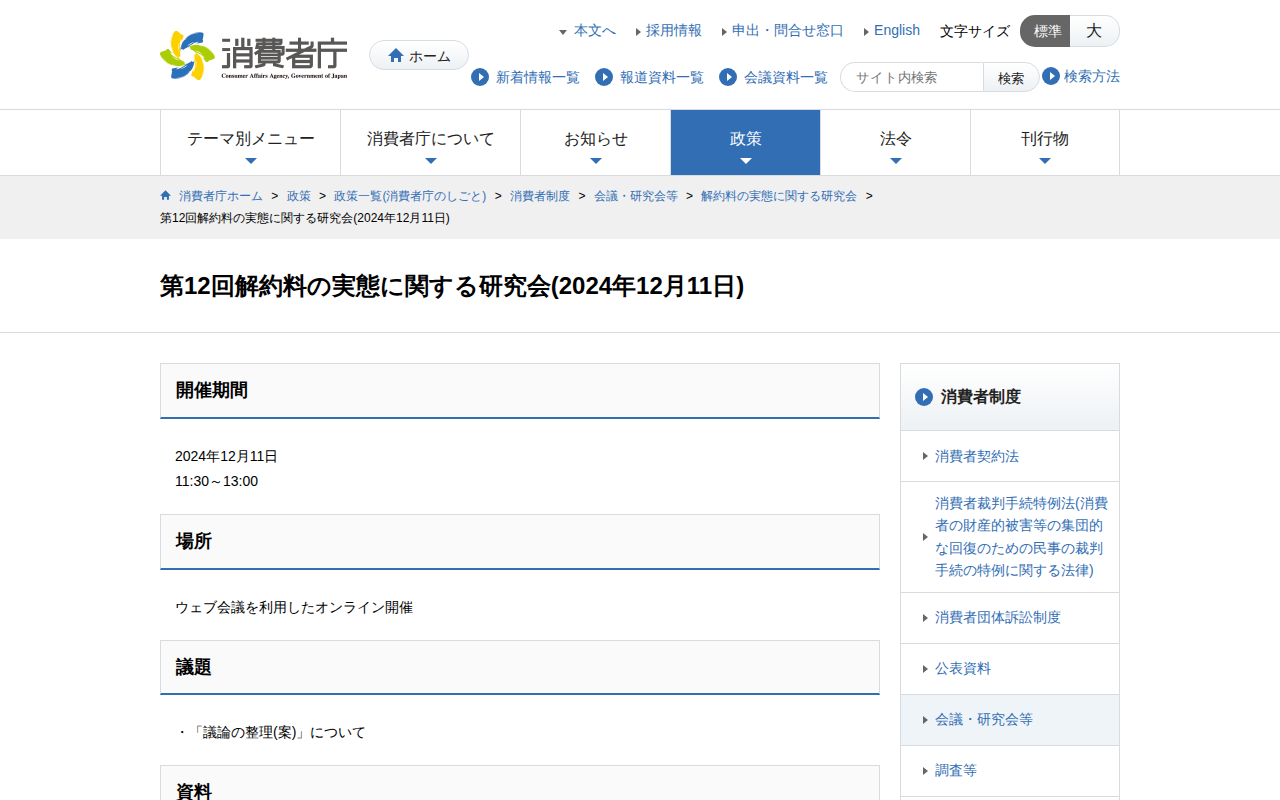Expand 消費者庁について menu
This screenshot has height=800, width=1280.
pos(431,143)
